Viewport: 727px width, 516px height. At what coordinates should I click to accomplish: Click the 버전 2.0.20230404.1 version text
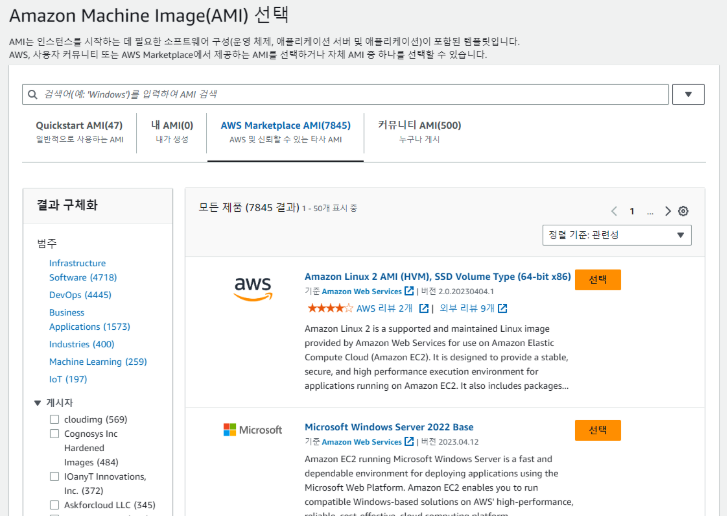coord(457,292)
